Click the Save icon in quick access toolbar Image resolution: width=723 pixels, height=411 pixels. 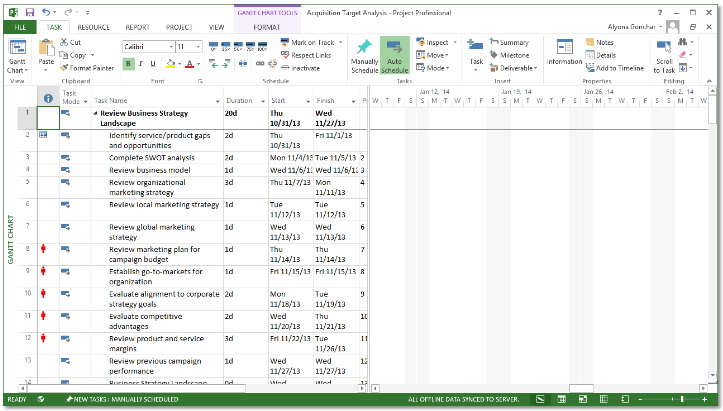[x=29, y=11]
